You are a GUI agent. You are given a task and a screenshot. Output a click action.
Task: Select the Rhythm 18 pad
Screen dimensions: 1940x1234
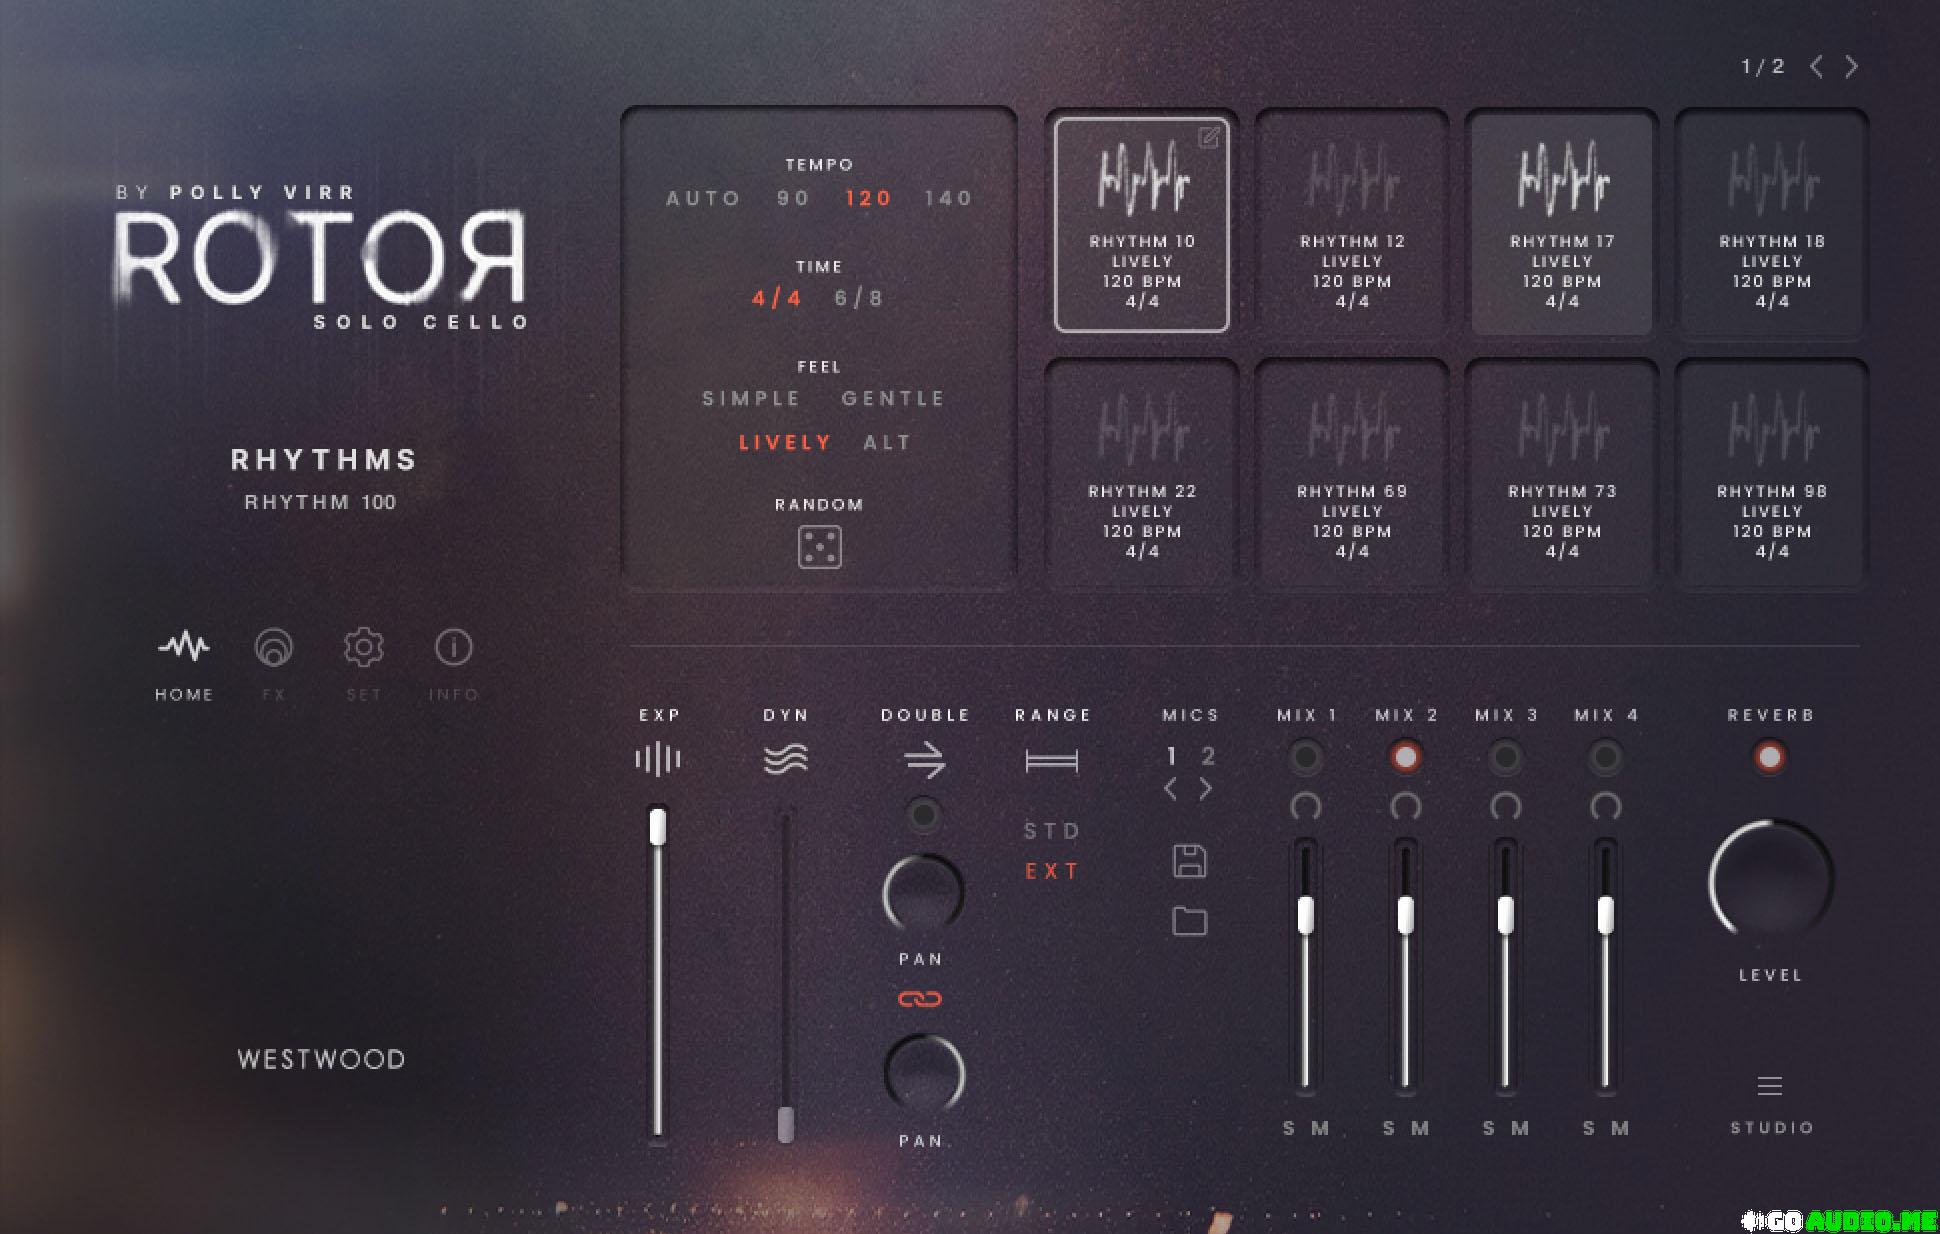tap(1772, 223)
